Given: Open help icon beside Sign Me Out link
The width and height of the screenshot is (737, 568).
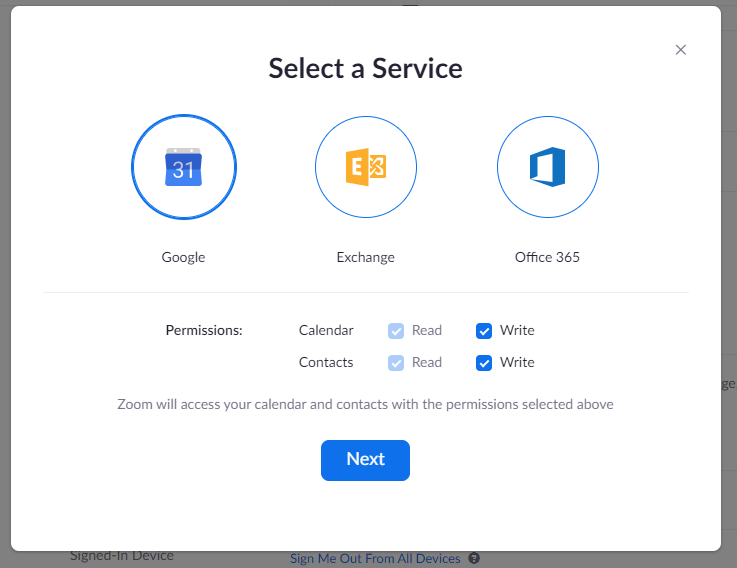Looking at the screenshot, I should [474, 558].
